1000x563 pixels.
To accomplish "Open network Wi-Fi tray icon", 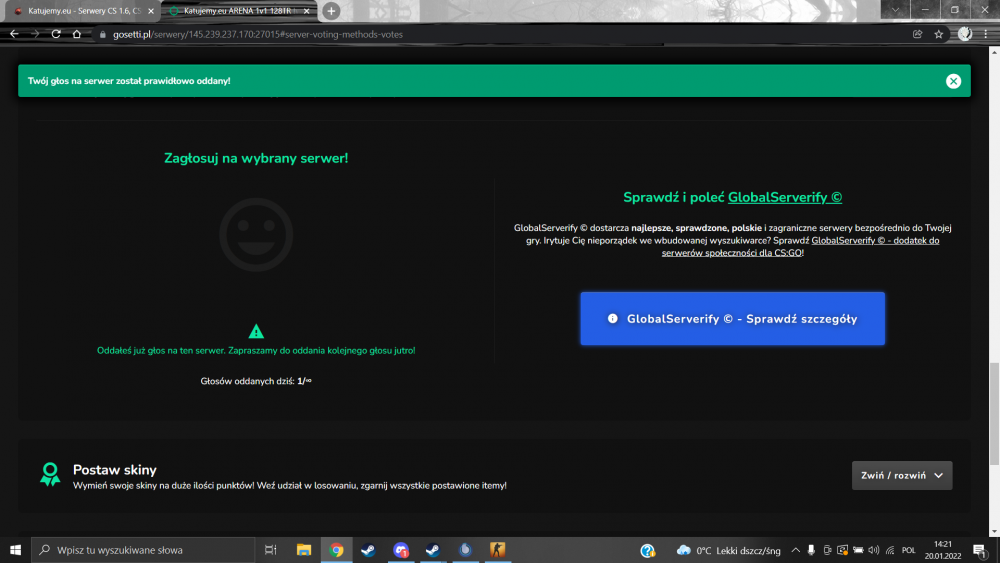I will pyautogui.click(x=890, y=550).
